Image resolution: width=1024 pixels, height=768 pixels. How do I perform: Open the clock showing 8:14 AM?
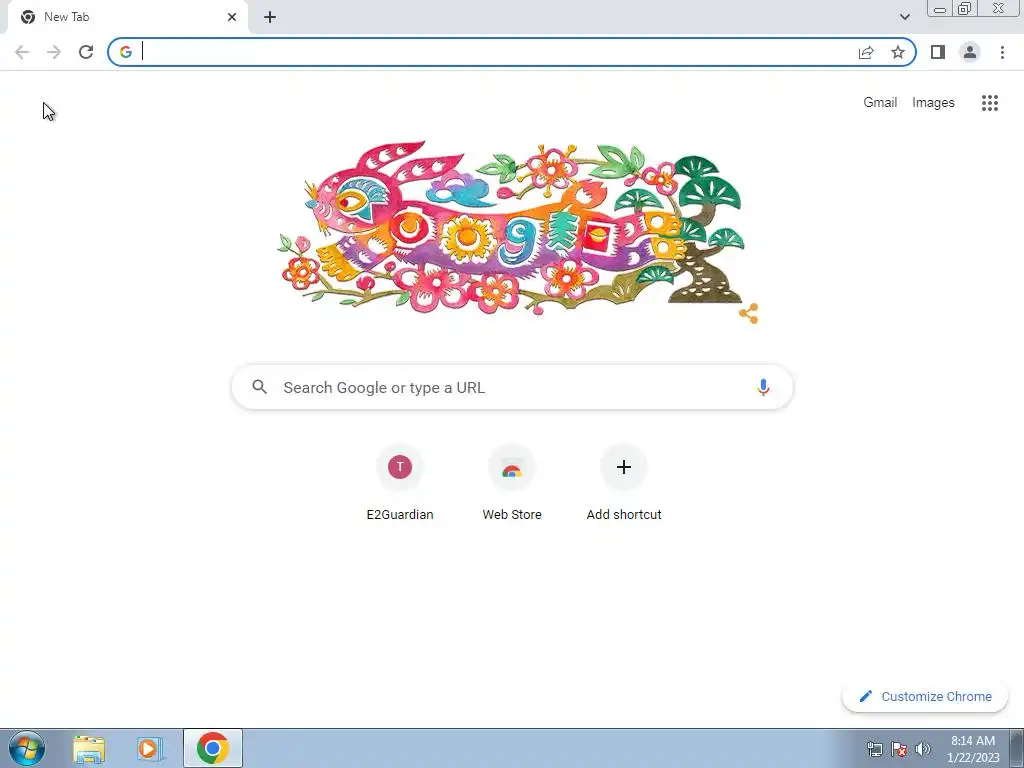coord(973,749)
